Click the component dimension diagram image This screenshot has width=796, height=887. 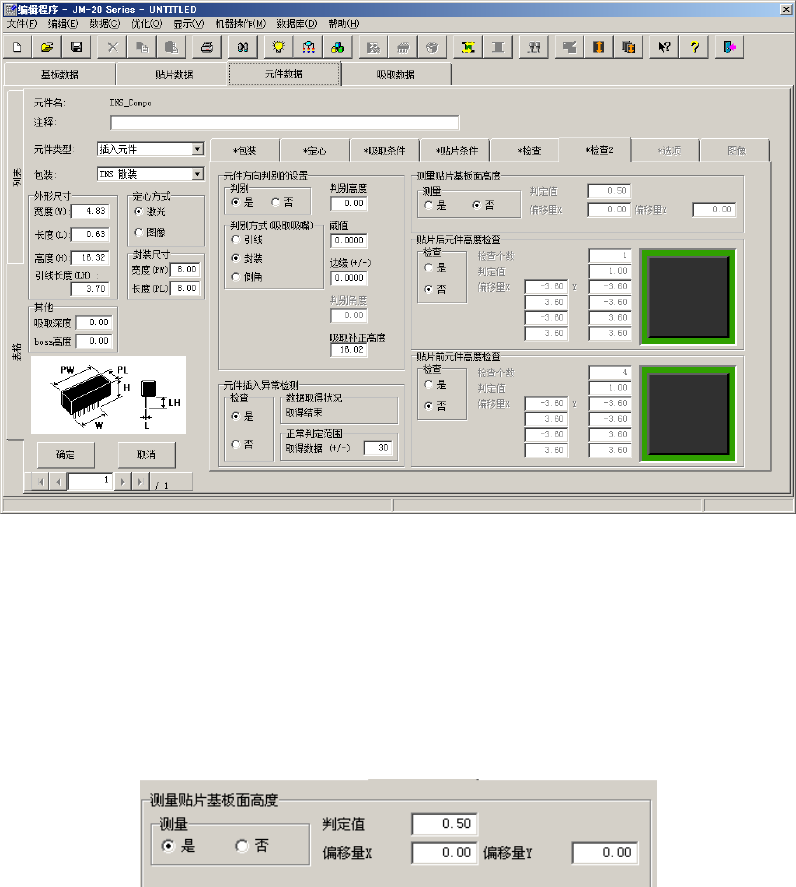point(109,395)
